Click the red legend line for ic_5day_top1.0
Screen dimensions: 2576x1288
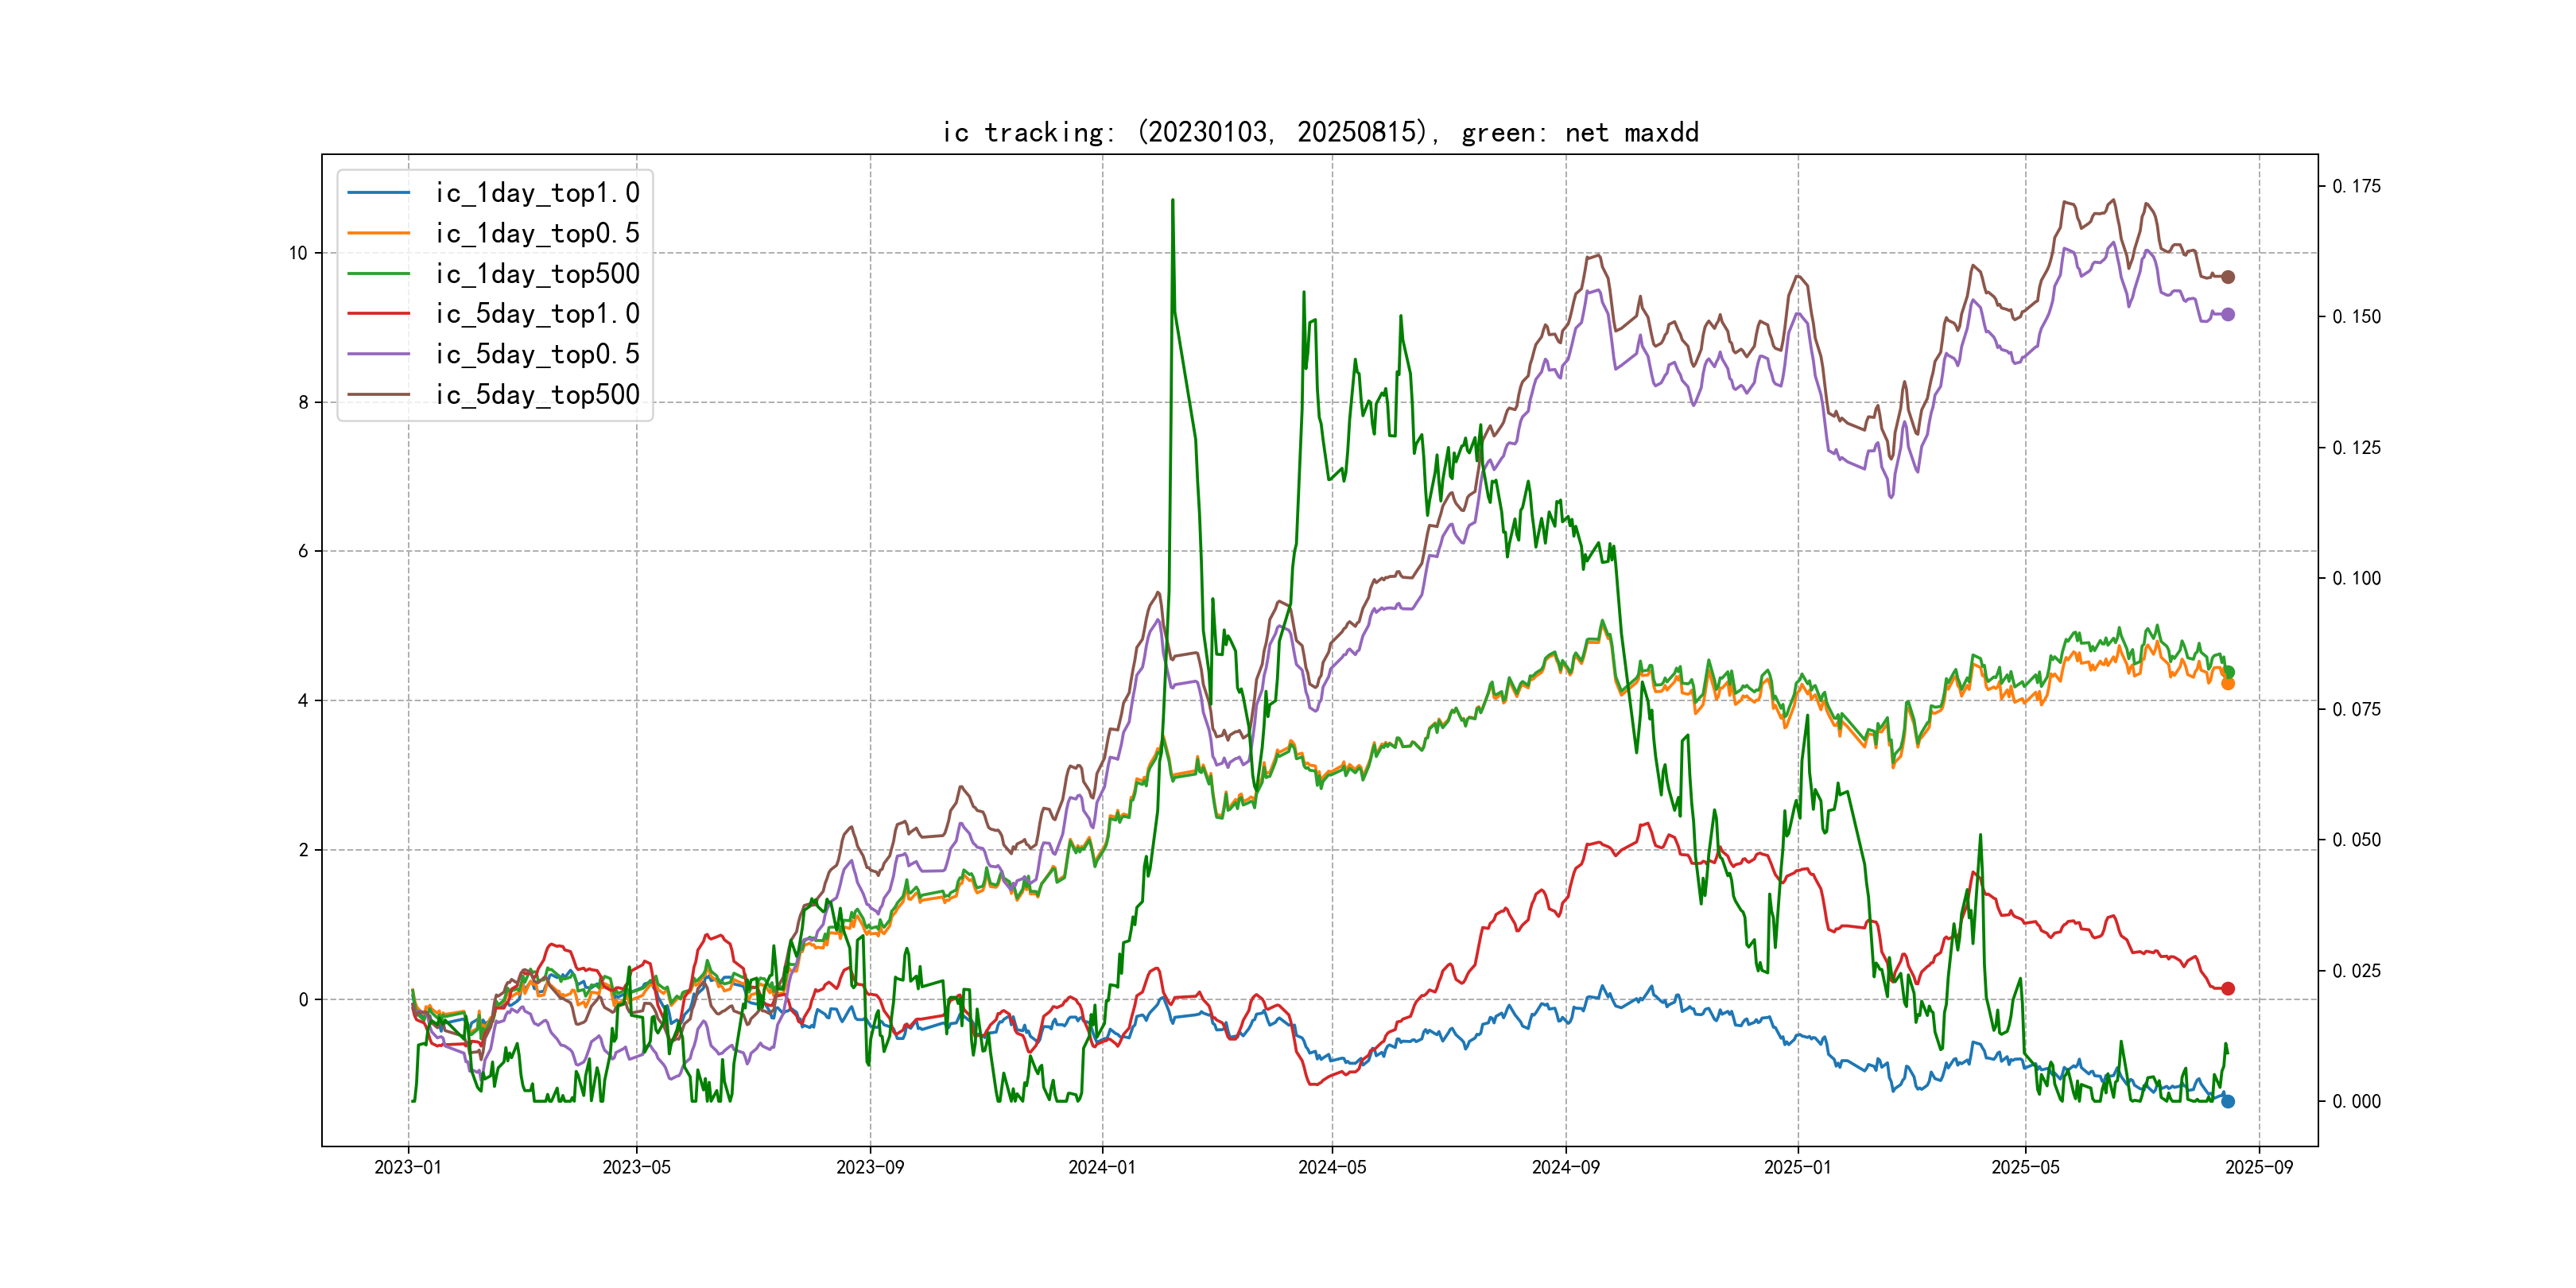(x=378, y=313)
